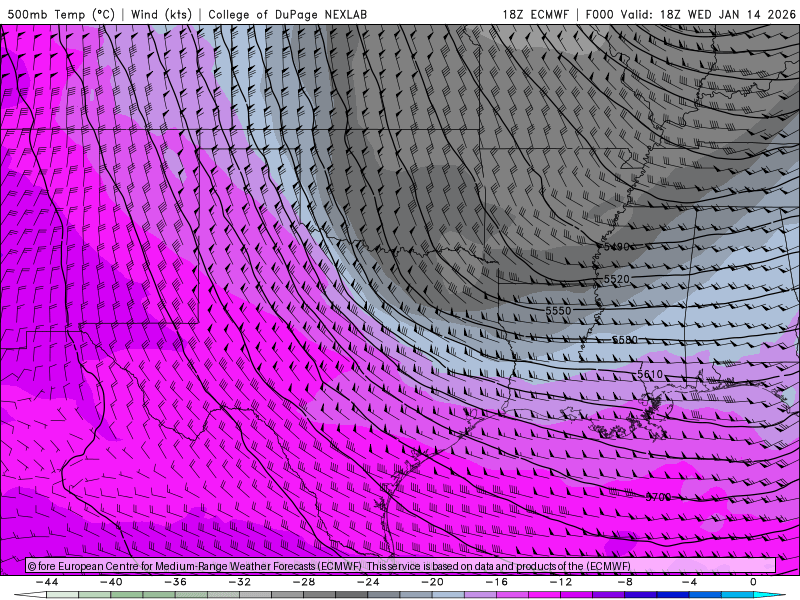
Task: Click the ECMWF copyright notice banner
Action: 401,566
